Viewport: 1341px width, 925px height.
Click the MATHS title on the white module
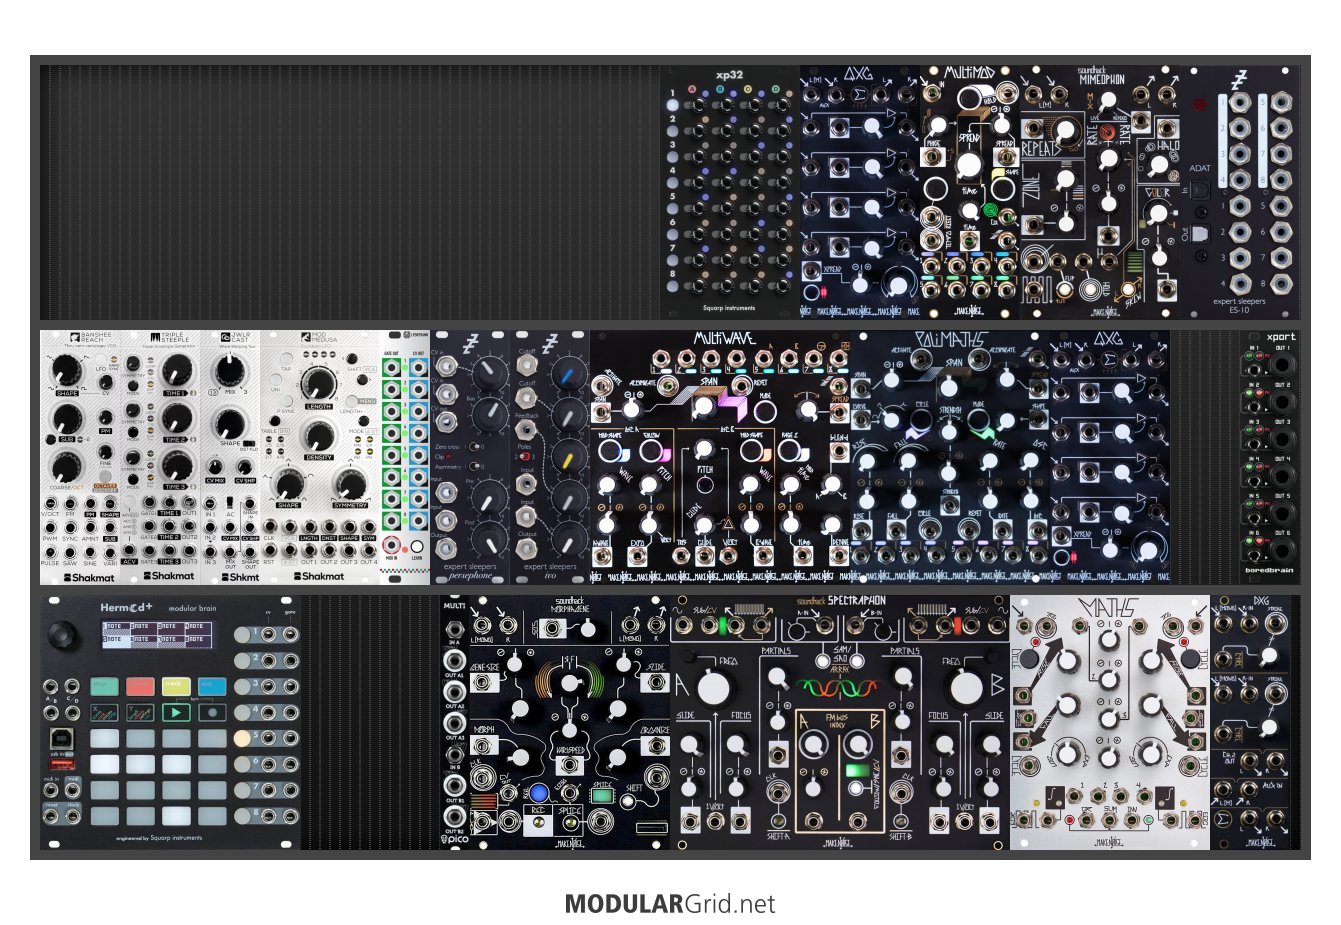(1110, 608)
